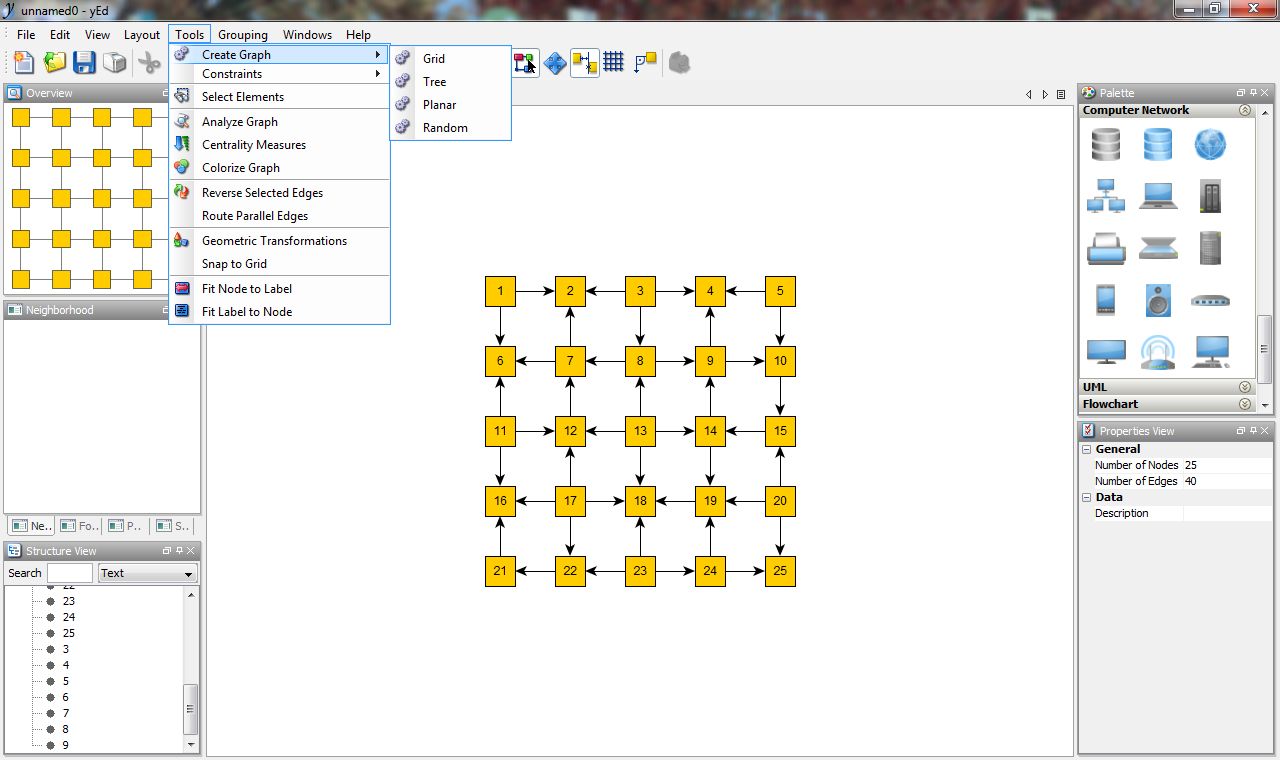Choose Planar from Create Graph submenu

point(451,105)
